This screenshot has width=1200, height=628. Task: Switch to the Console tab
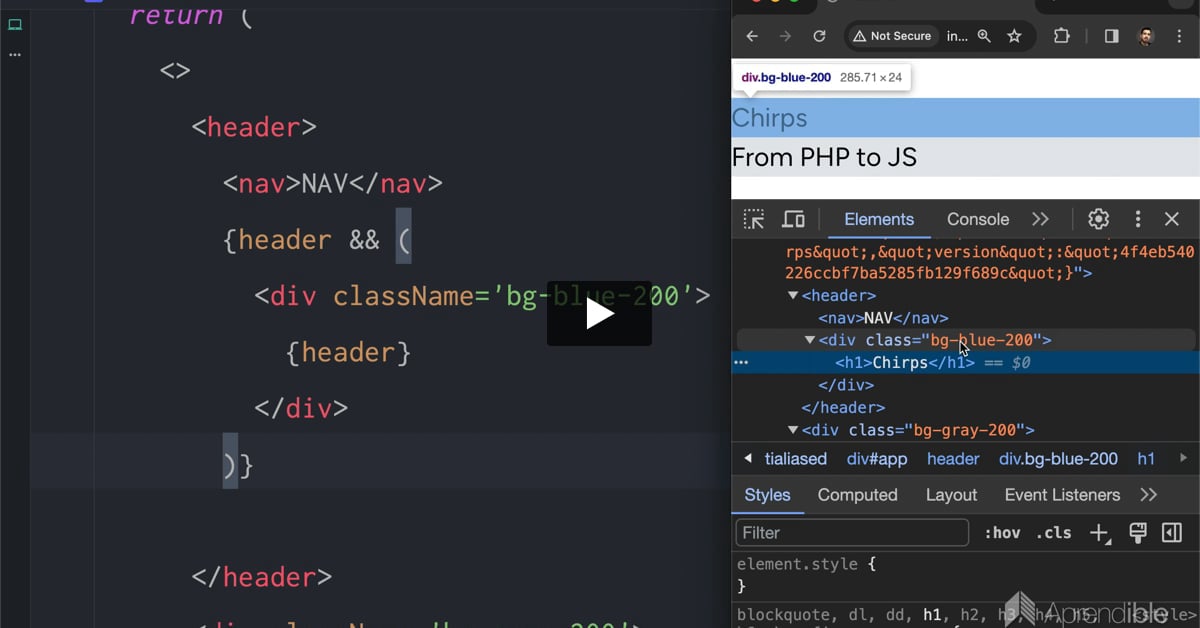978,219
